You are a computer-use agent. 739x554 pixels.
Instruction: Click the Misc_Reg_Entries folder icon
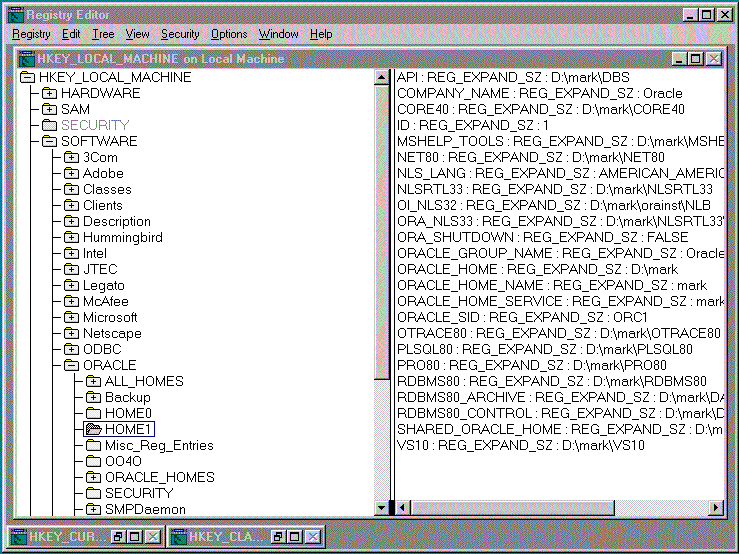coord(93,445)
